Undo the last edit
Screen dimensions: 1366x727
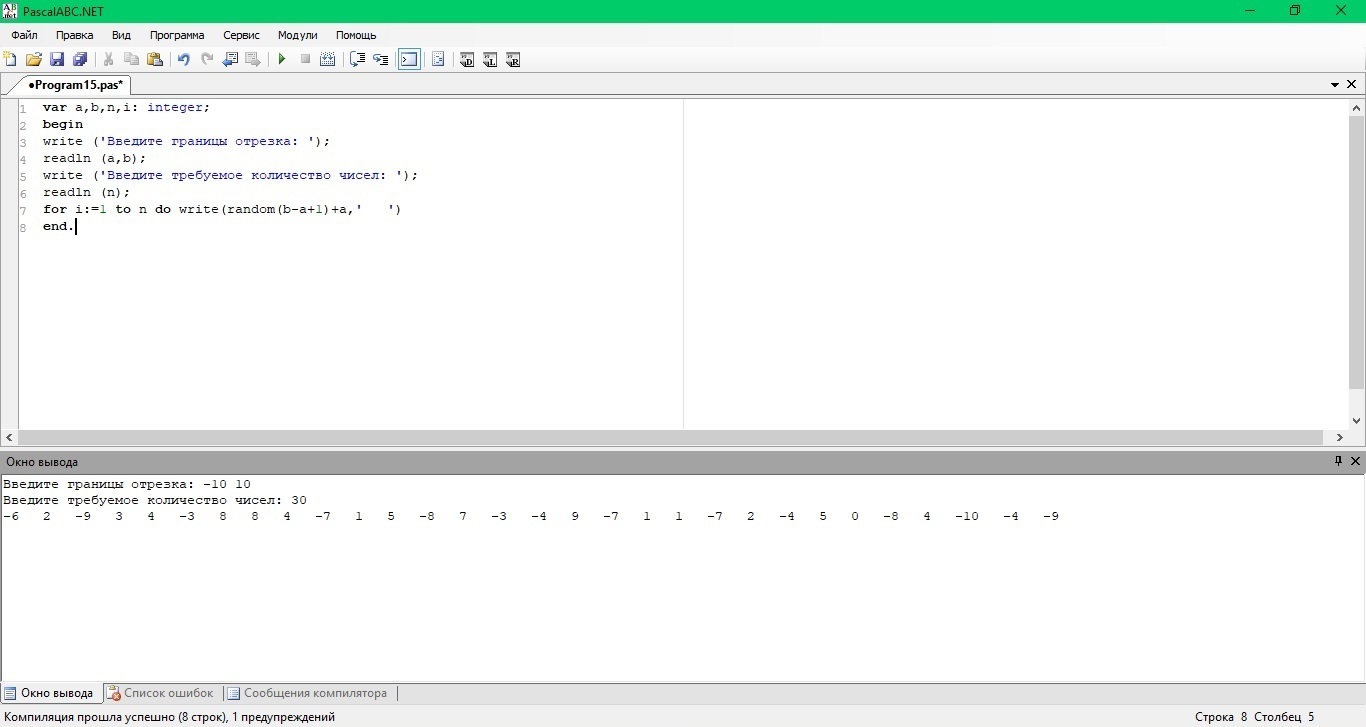[183, 60]
